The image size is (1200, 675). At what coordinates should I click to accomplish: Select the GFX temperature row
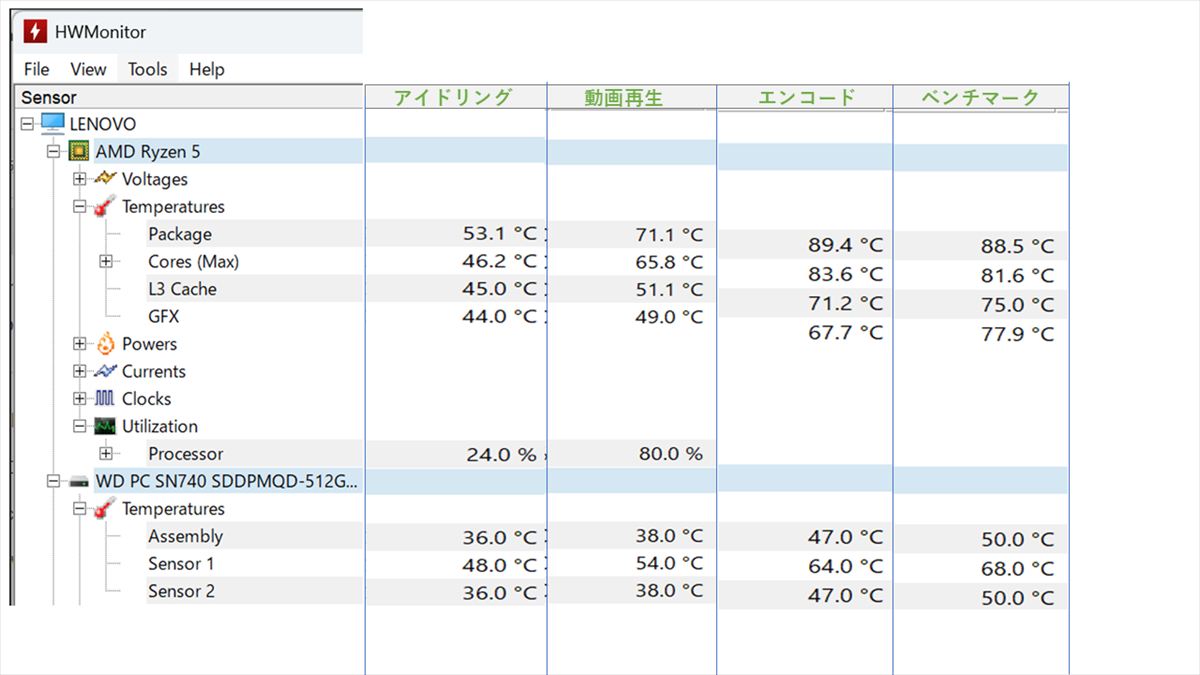[164, 316]
